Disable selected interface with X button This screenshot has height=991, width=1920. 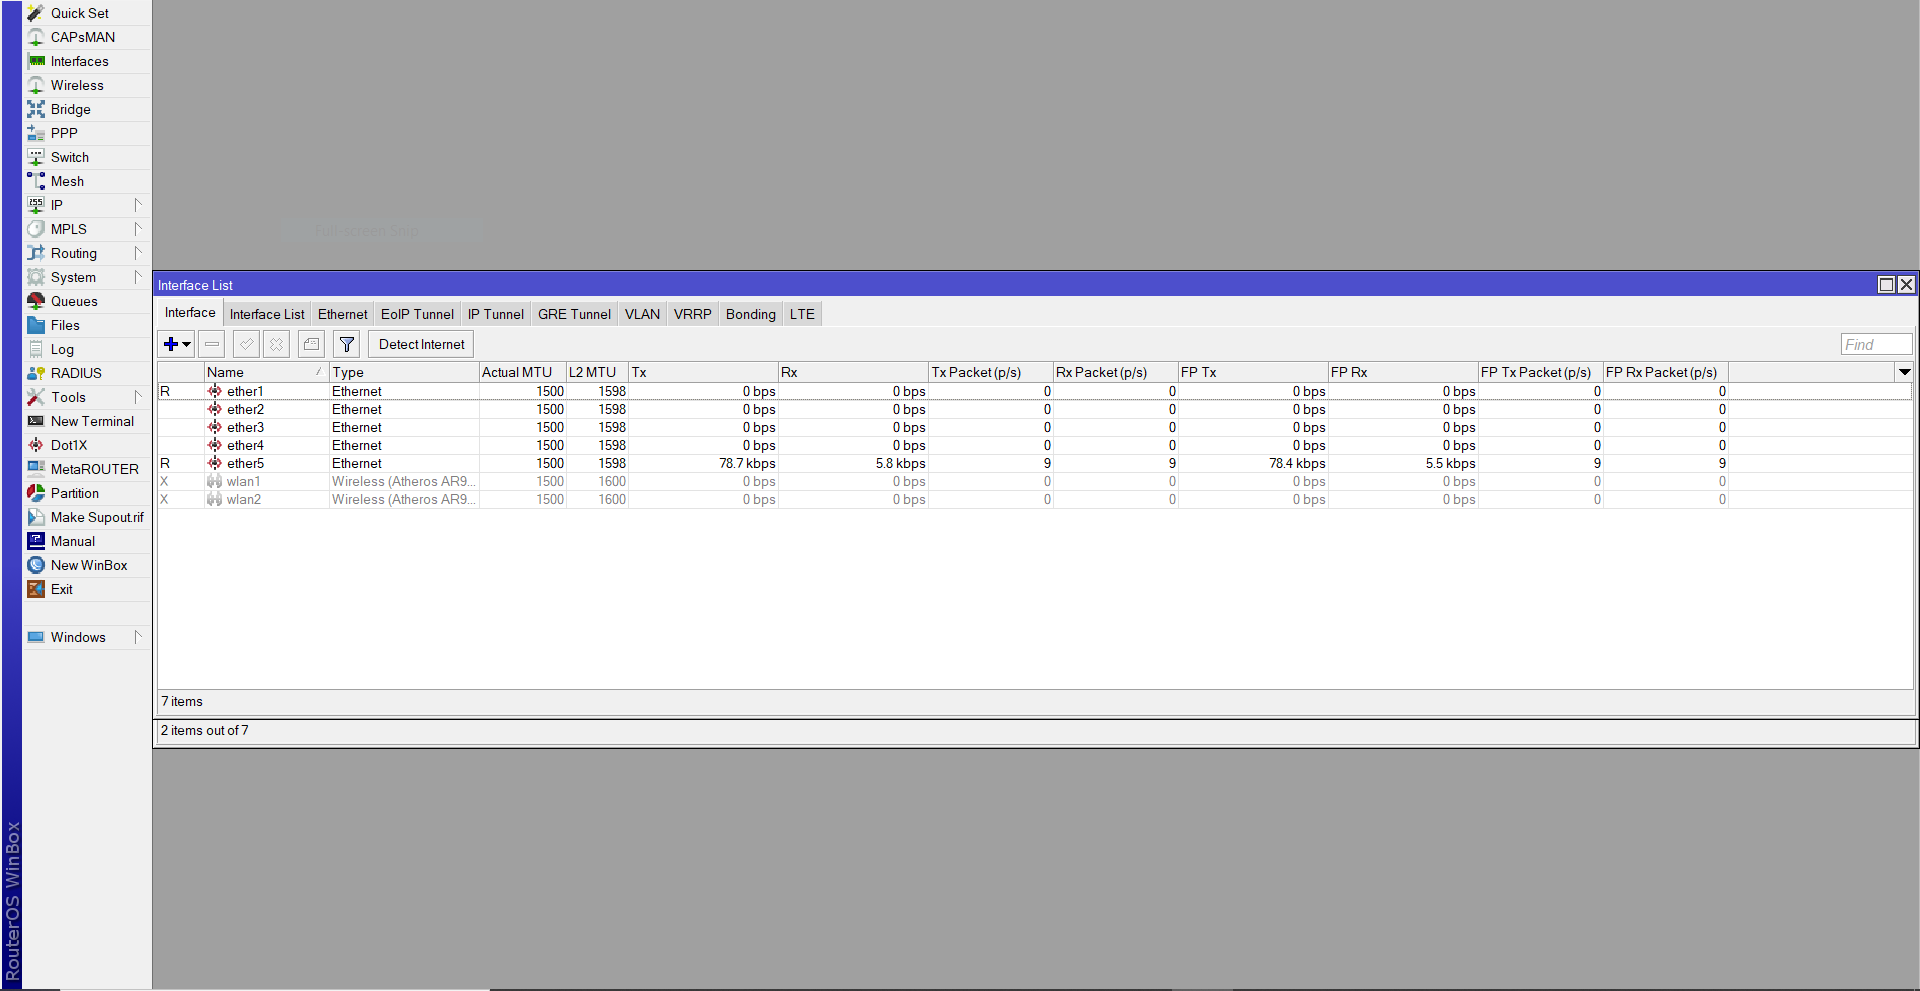click(277, 344)
